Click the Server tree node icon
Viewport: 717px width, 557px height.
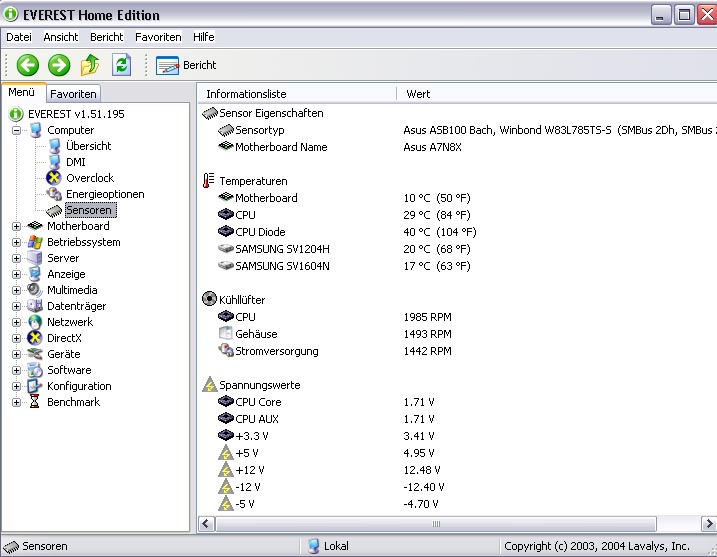(35, 258)
